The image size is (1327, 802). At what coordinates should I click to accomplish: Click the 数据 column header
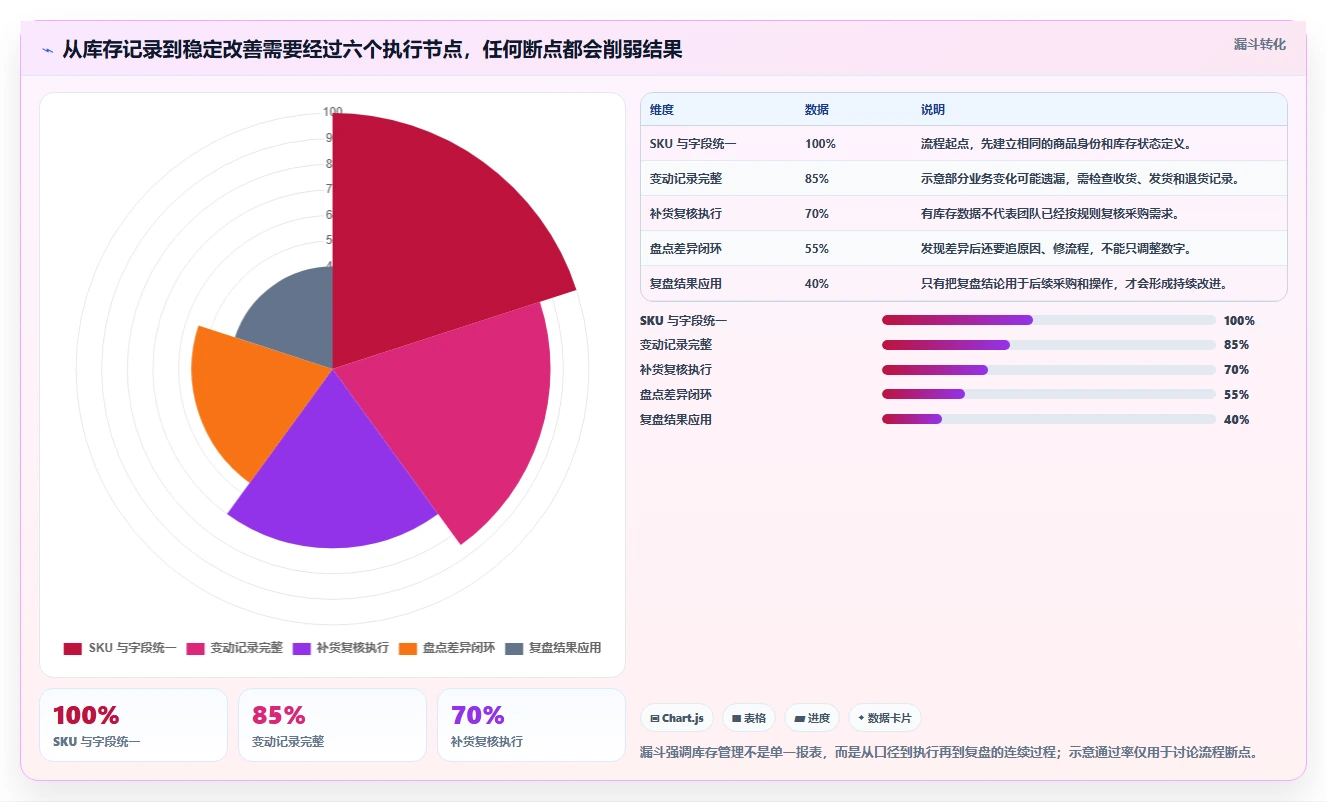pyautogui.click(x=817, y=110)
